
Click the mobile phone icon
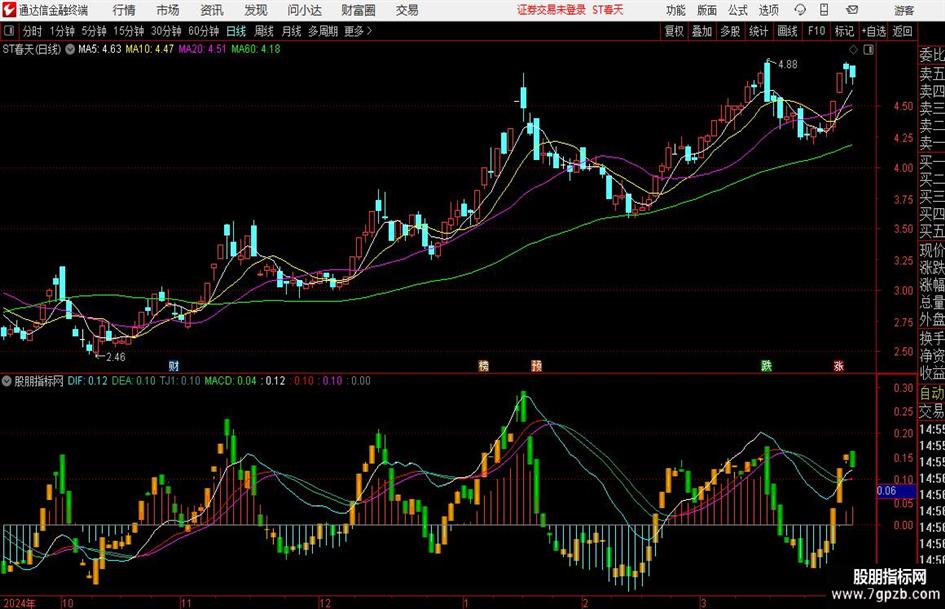(824, 10)
